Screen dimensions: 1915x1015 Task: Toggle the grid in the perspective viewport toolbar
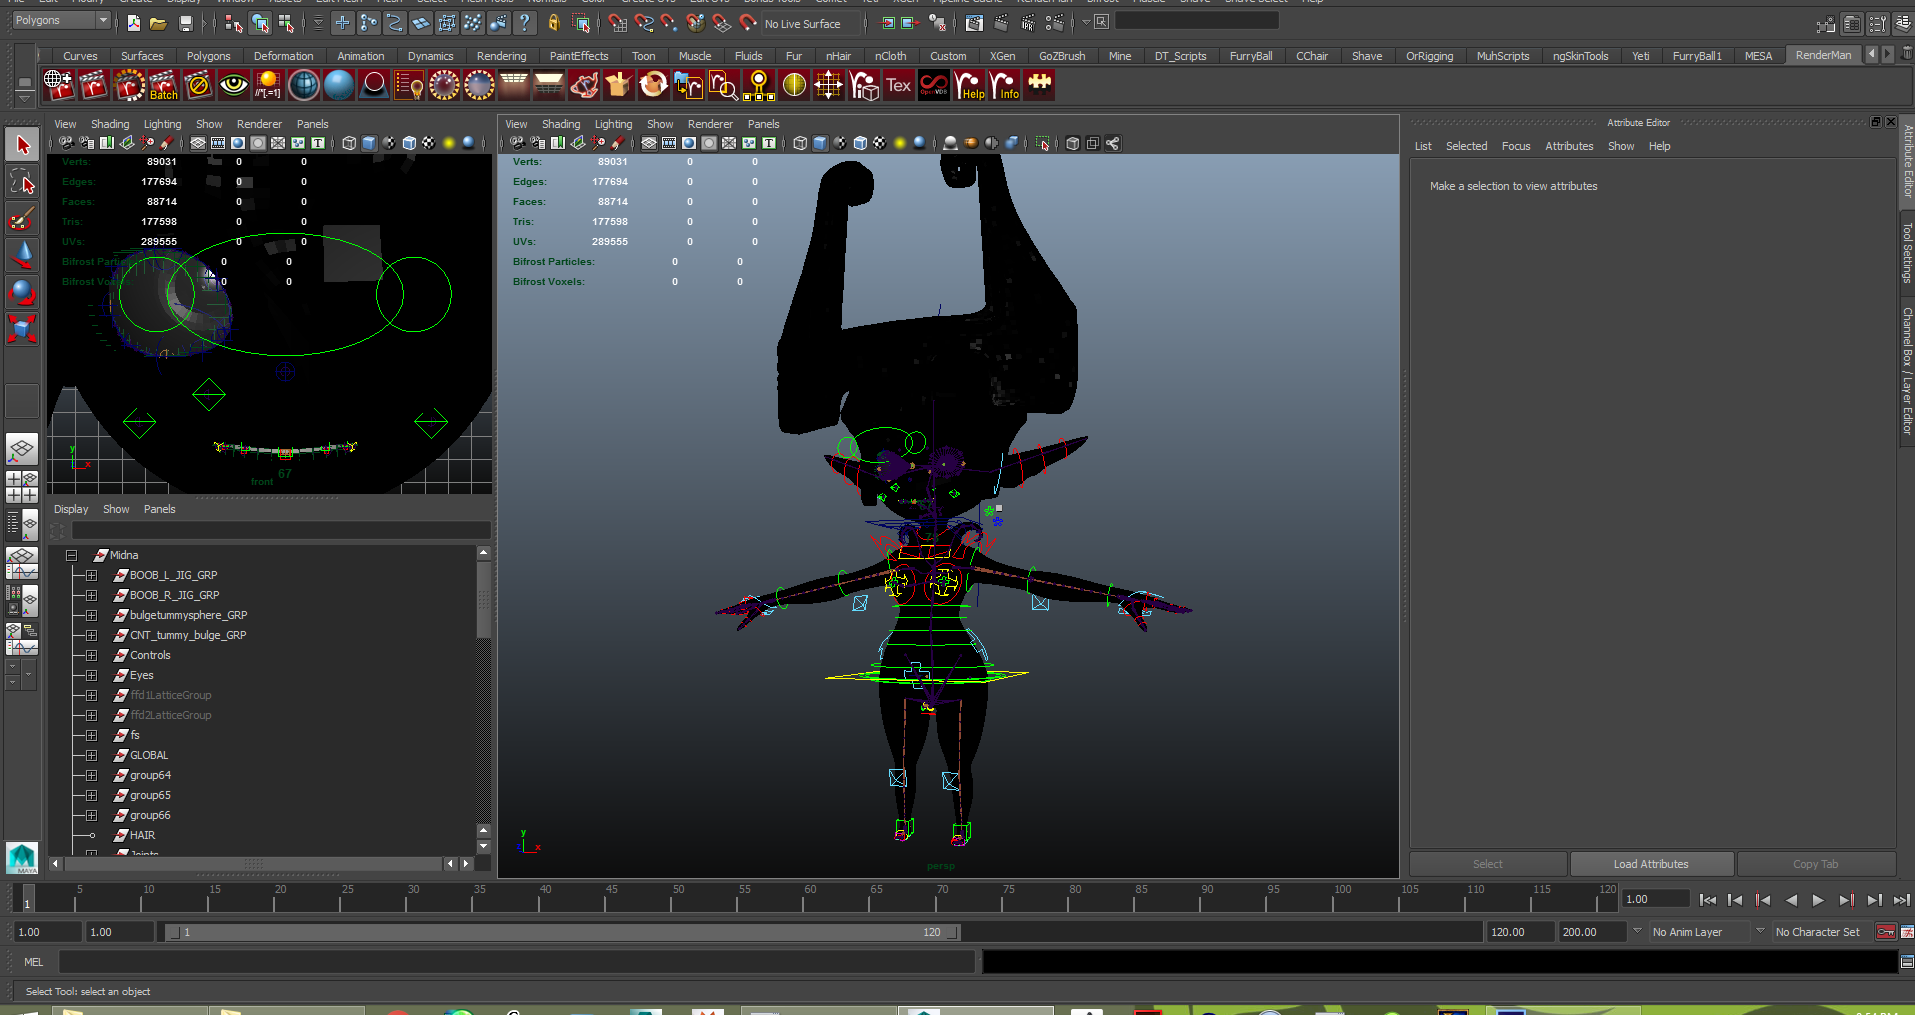pos(649,143)
